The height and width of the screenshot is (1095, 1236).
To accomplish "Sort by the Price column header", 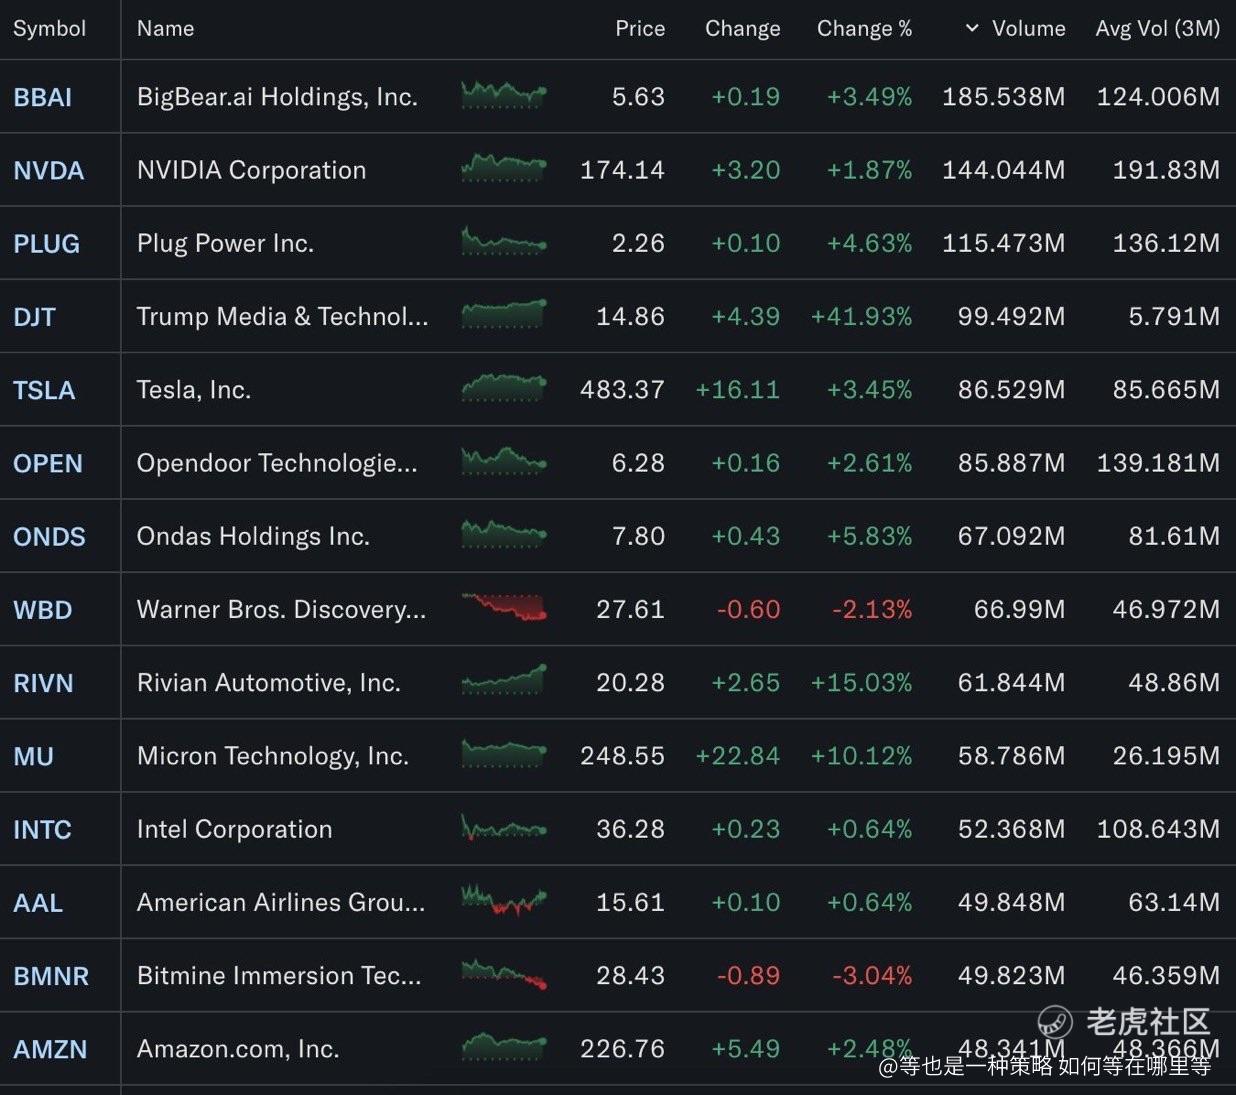I will point(640,29).
